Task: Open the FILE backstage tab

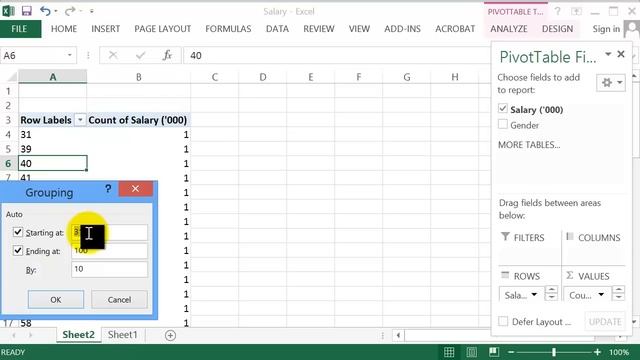Action: 19,29
